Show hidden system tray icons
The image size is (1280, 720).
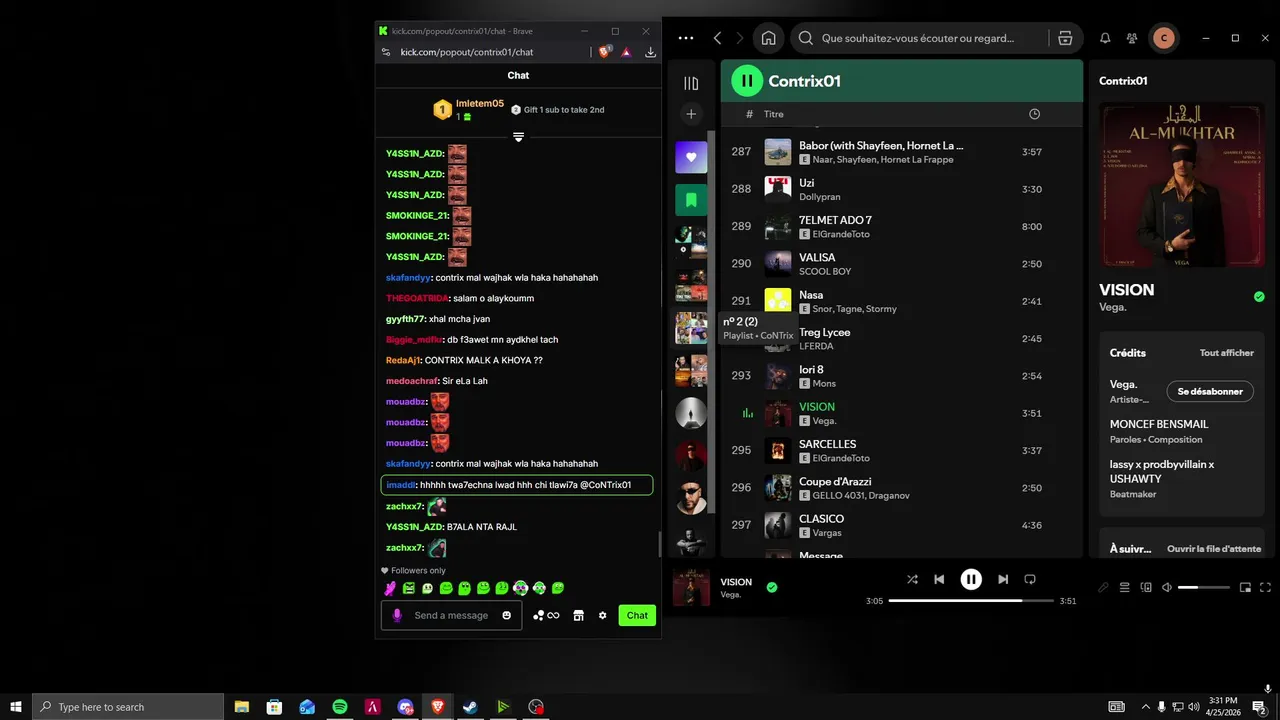tap(1145, 707)
